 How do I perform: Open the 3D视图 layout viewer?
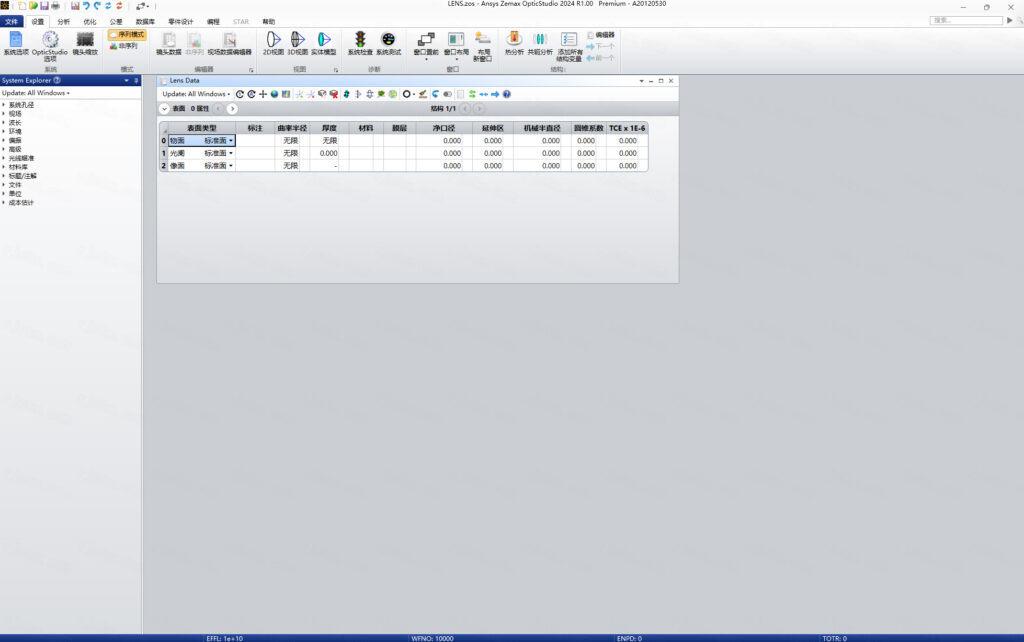[x=297, y=42]
